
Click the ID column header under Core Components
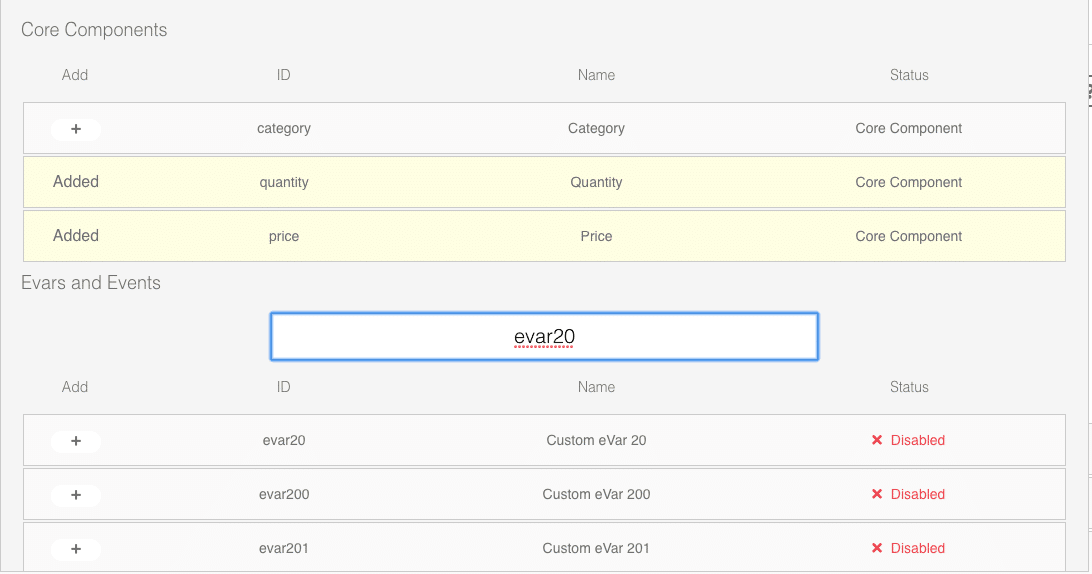coord(283,75)
